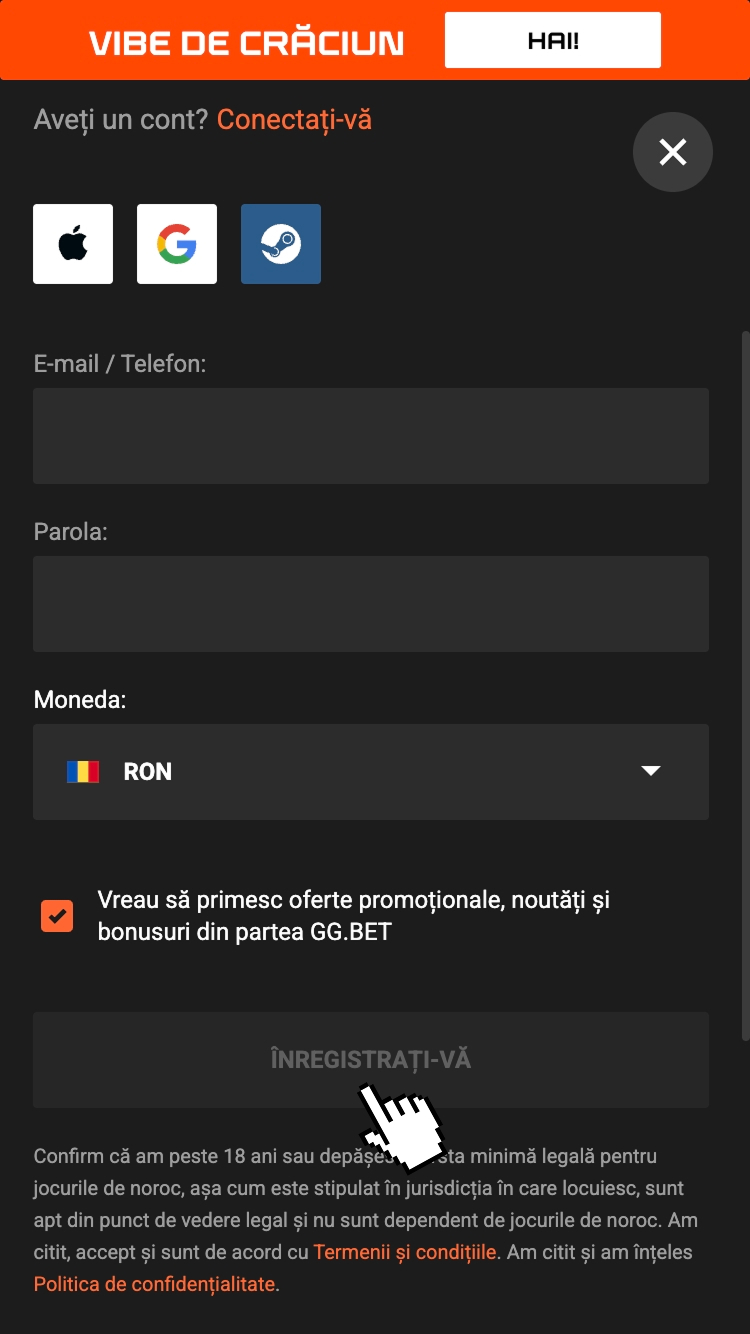Click the "E-mail / Telefon:" label

[120, 364]
